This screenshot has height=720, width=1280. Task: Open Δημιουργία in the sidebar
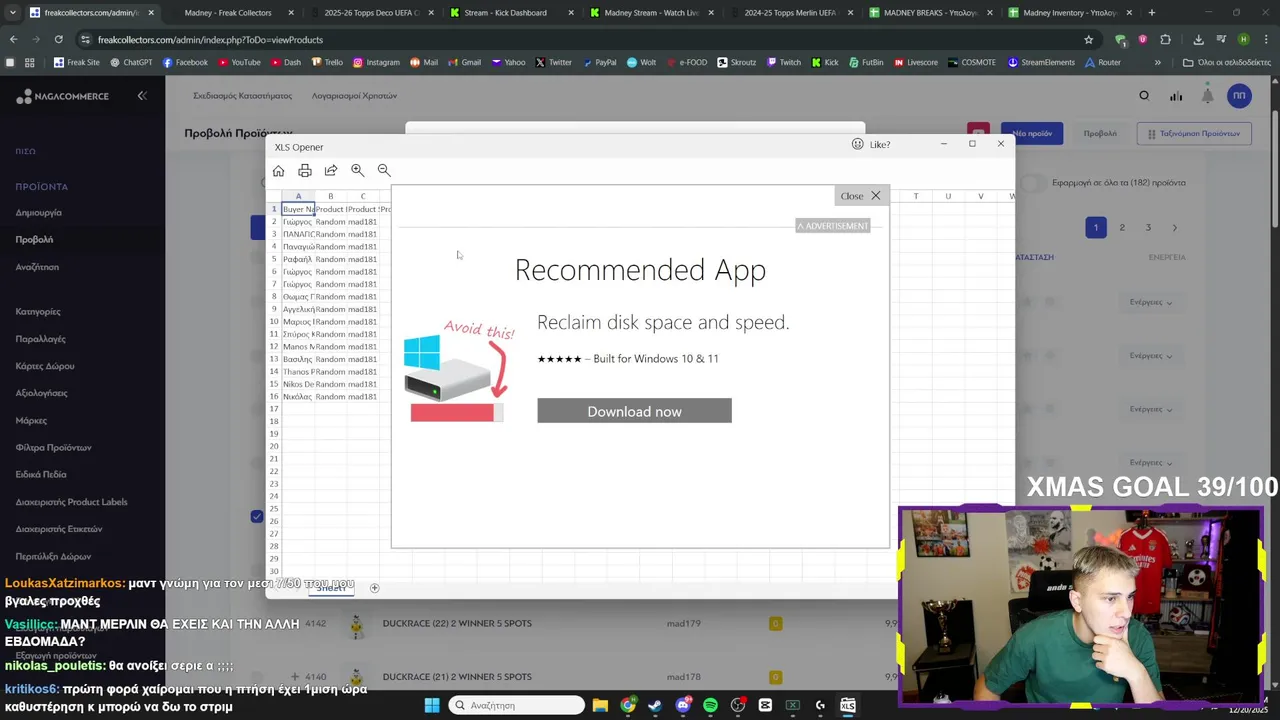pos(38,213)
